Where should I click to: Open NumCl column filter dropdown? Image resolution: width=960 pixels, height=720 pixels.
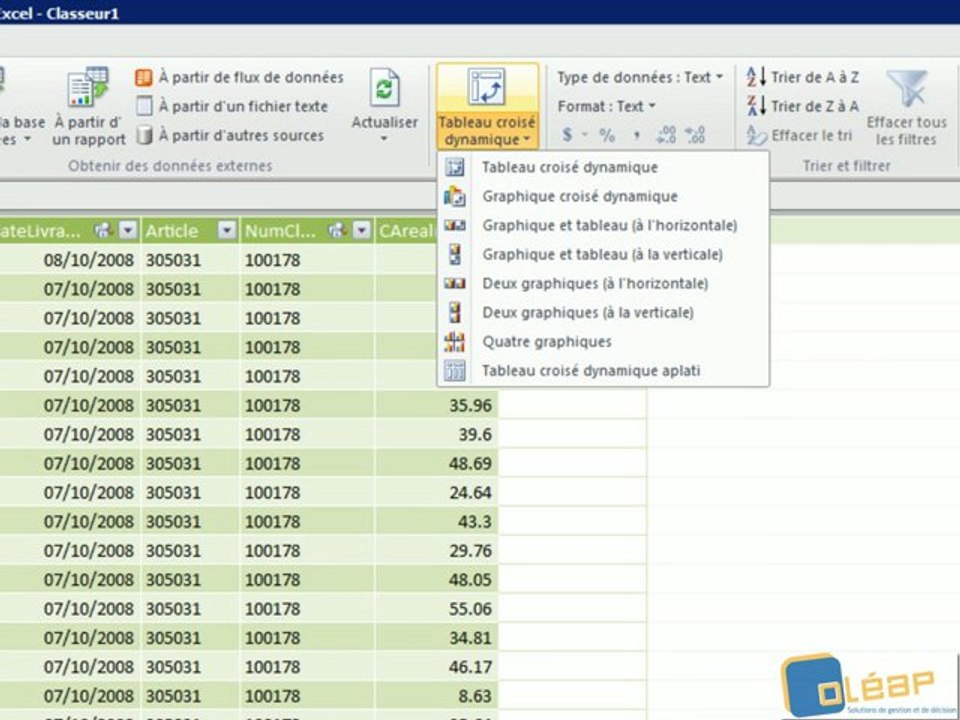point(362,231)
